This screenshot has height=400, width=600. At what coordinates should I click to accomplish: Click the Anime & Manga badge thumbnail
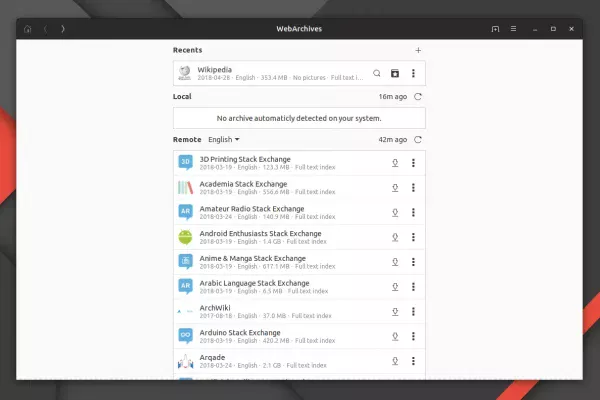[x=185, y=261]
